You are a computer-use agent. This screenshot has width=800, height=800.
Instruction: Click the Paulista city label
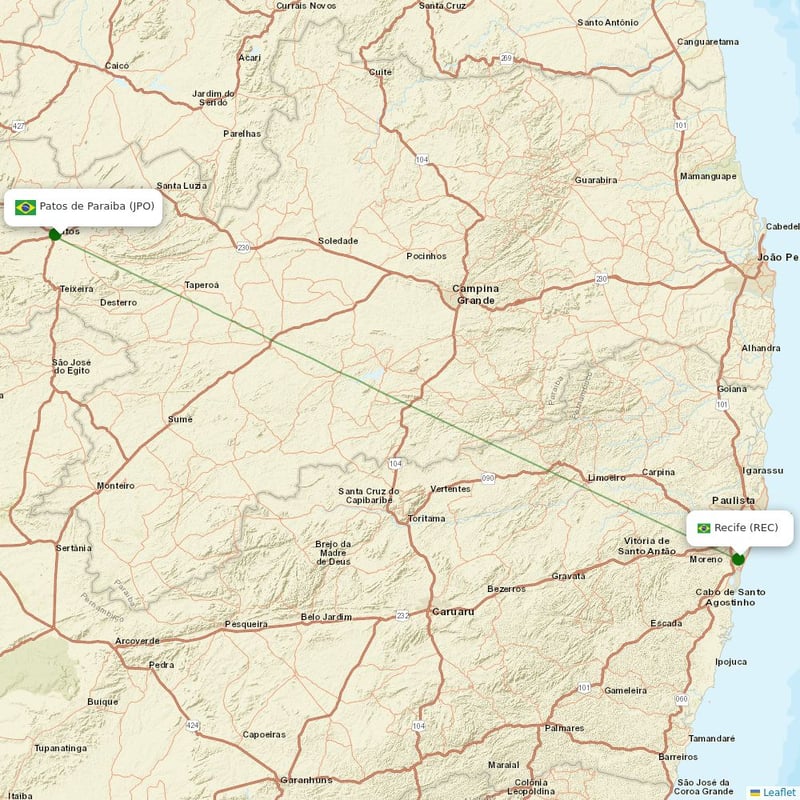click(733, 501)
